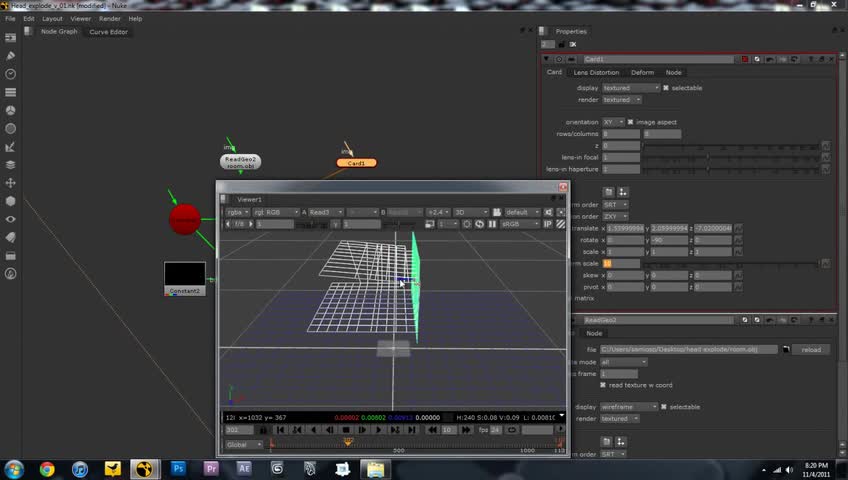Open the Time nodes clock icon

(10, 74)
